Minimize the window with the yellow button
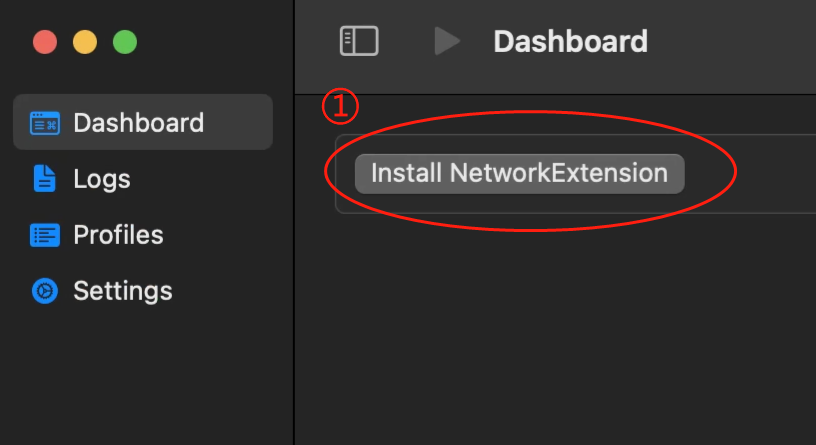Screen dimensions: 816x445 (x=85, y=42)
